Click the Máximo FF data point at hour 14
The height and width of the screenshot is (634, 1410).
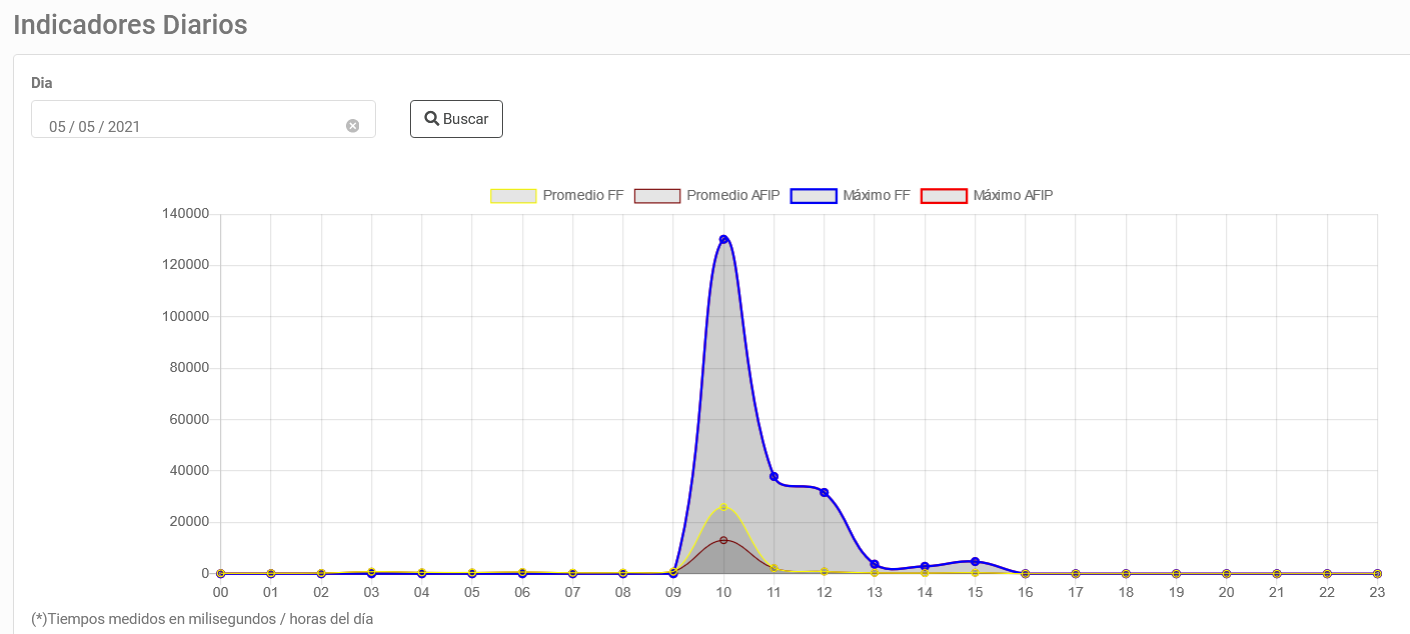click(925, 566)
